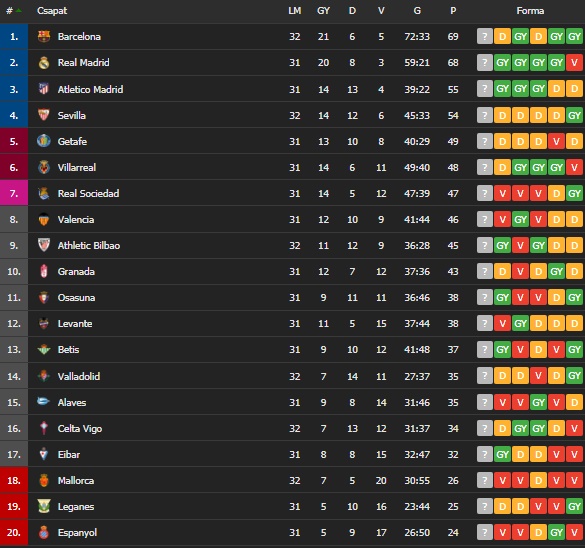This screenshot has width=585, height=548.
Task: Click the G goals column header
Action: (x=417, y=11)
